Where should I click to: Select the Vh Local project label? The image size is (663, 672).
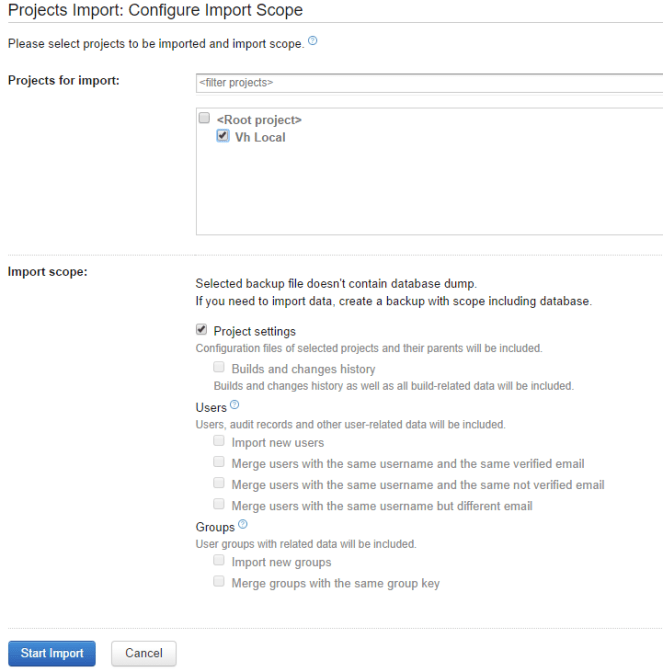point(260,137)
